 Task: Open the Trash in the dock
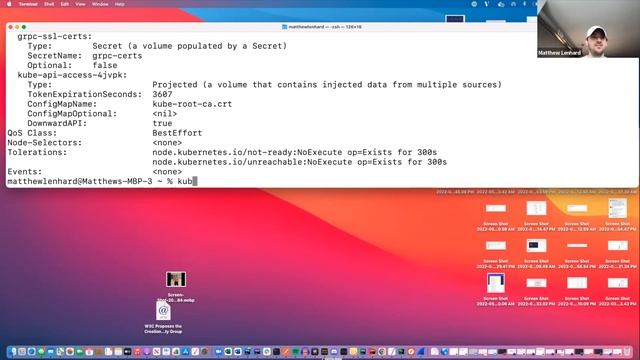pyautogui.click(x=627, y=351)
